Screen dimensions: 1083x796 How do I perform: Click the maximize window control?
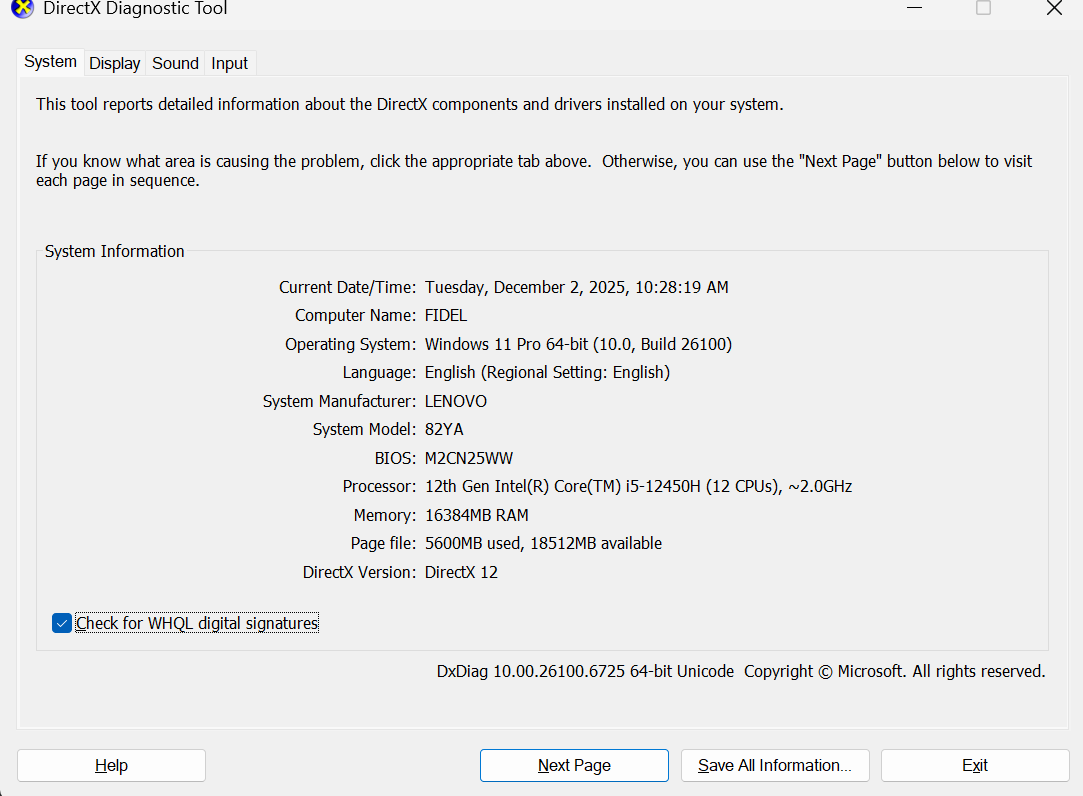(x=983, y=8)
